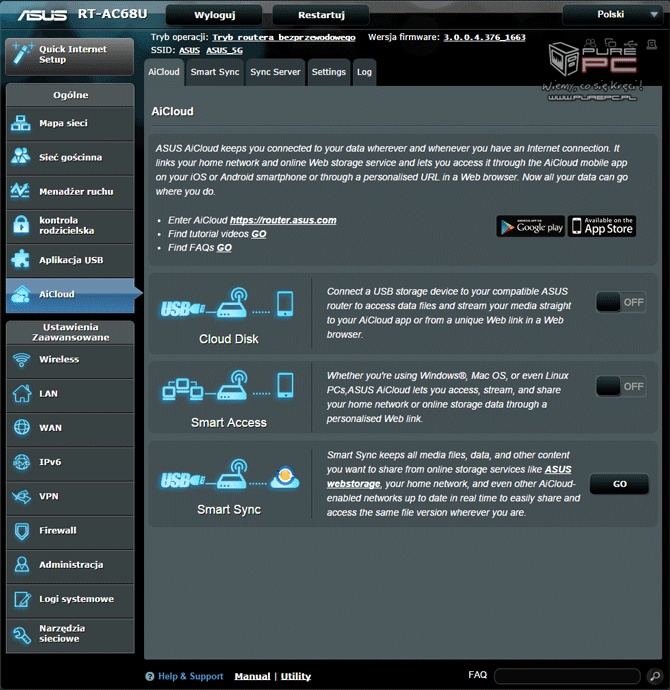Open the https://router.asus.com link
This screenshot has width=670, height=690.
[283, 220]
